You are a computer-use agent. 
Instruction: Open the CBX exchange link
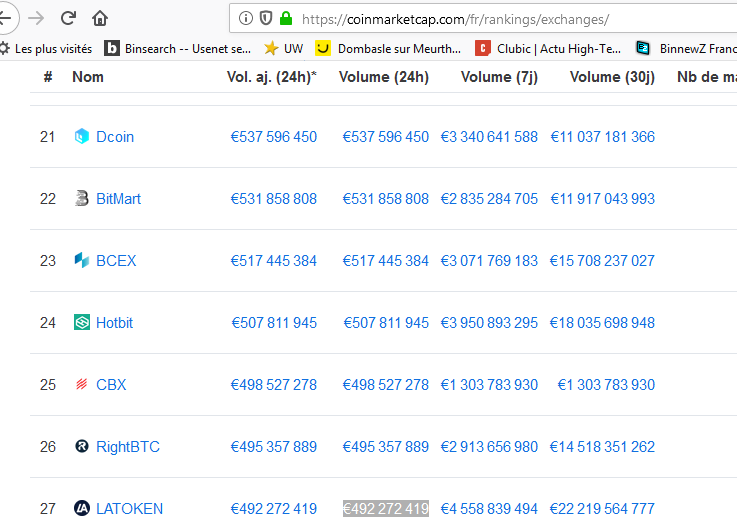pyautogui.click(x=111, y=385)
